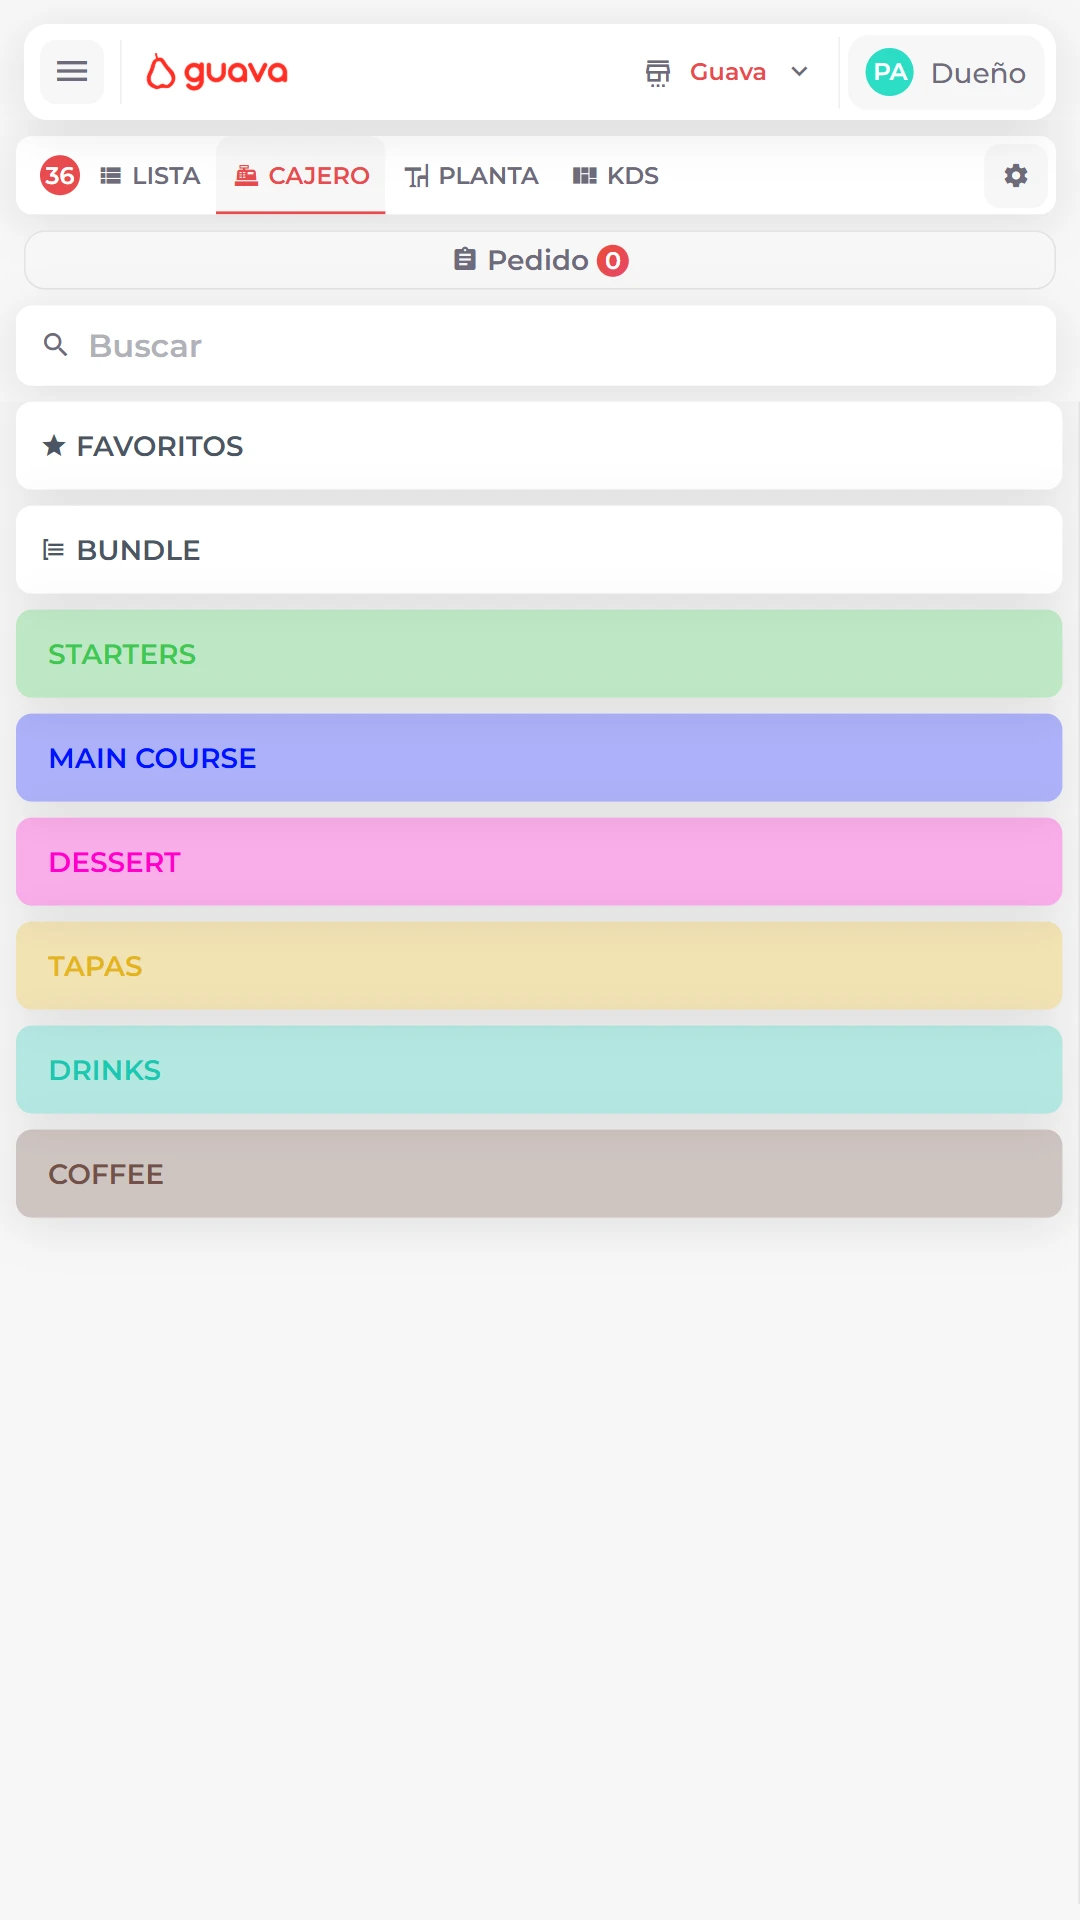Click the search magnifier icon
The height and width of the screenshot is (1920, 1080).
tap(56, 344)
